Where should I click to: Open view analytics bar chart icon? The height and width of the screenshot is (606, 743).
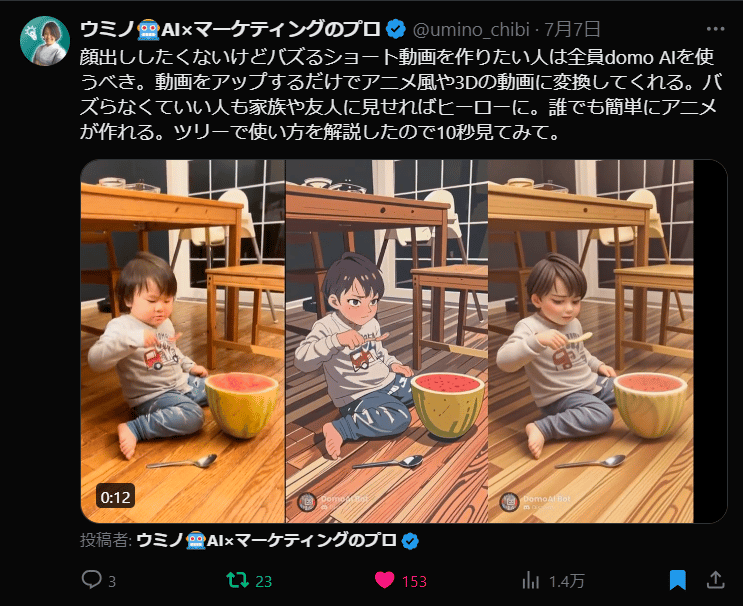click(531, 580)
